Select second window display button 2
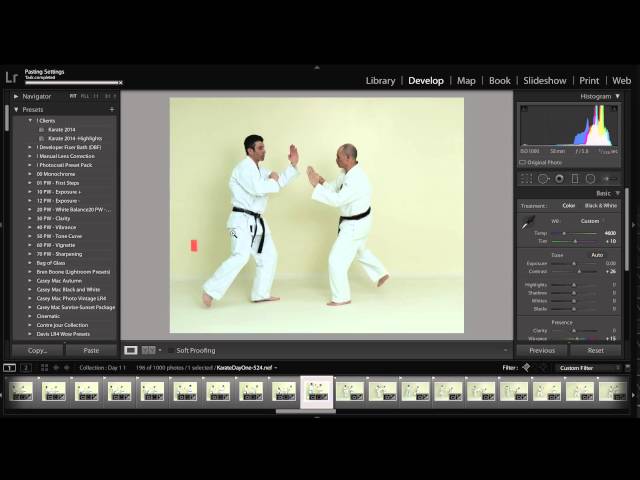Viewport: 640px width, 480px height. pyautogui.click(x=26, y=368)
